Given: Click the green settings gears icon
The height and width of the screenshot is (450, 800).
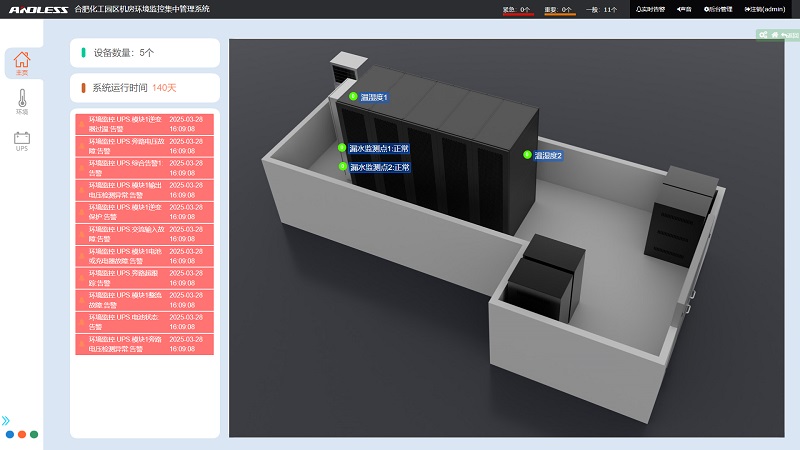Looking at the screenshot, I should pyautogui.click(x=763, y=35).
